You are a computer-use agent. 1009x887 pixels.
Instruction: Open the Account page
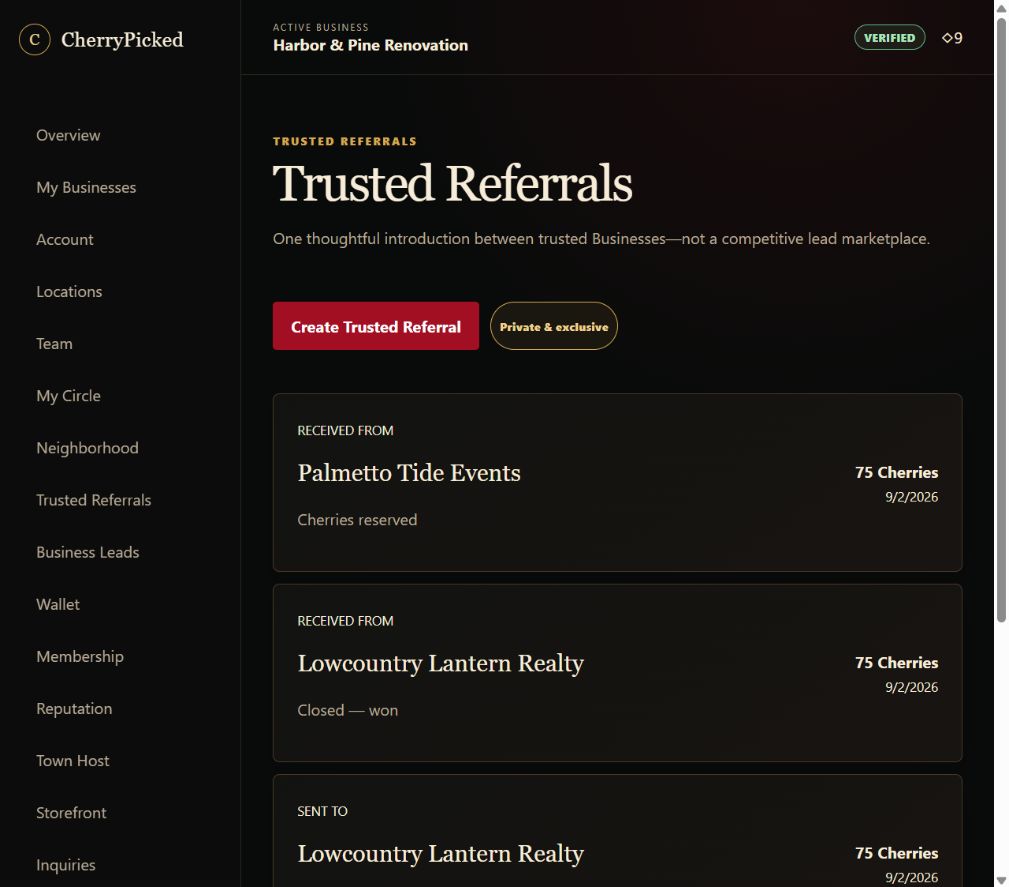[65, 239]
